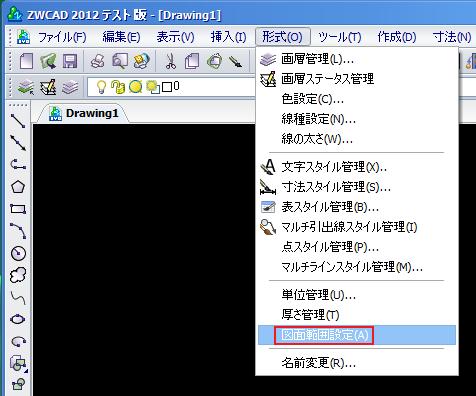Select the Line draw tool
The image size is (476, 396).
pyautogui.click(x=18, y=121)
